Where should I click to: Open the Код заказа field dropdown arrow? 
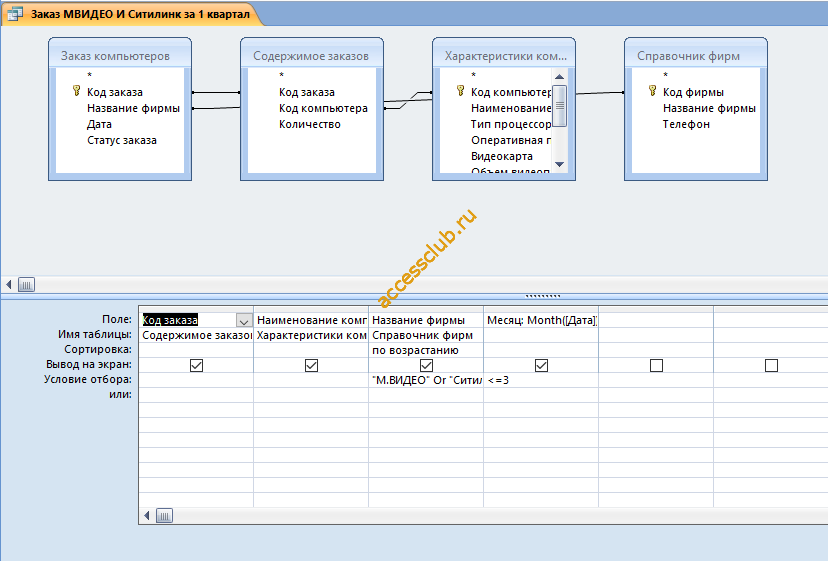click(x=243, y=320)
